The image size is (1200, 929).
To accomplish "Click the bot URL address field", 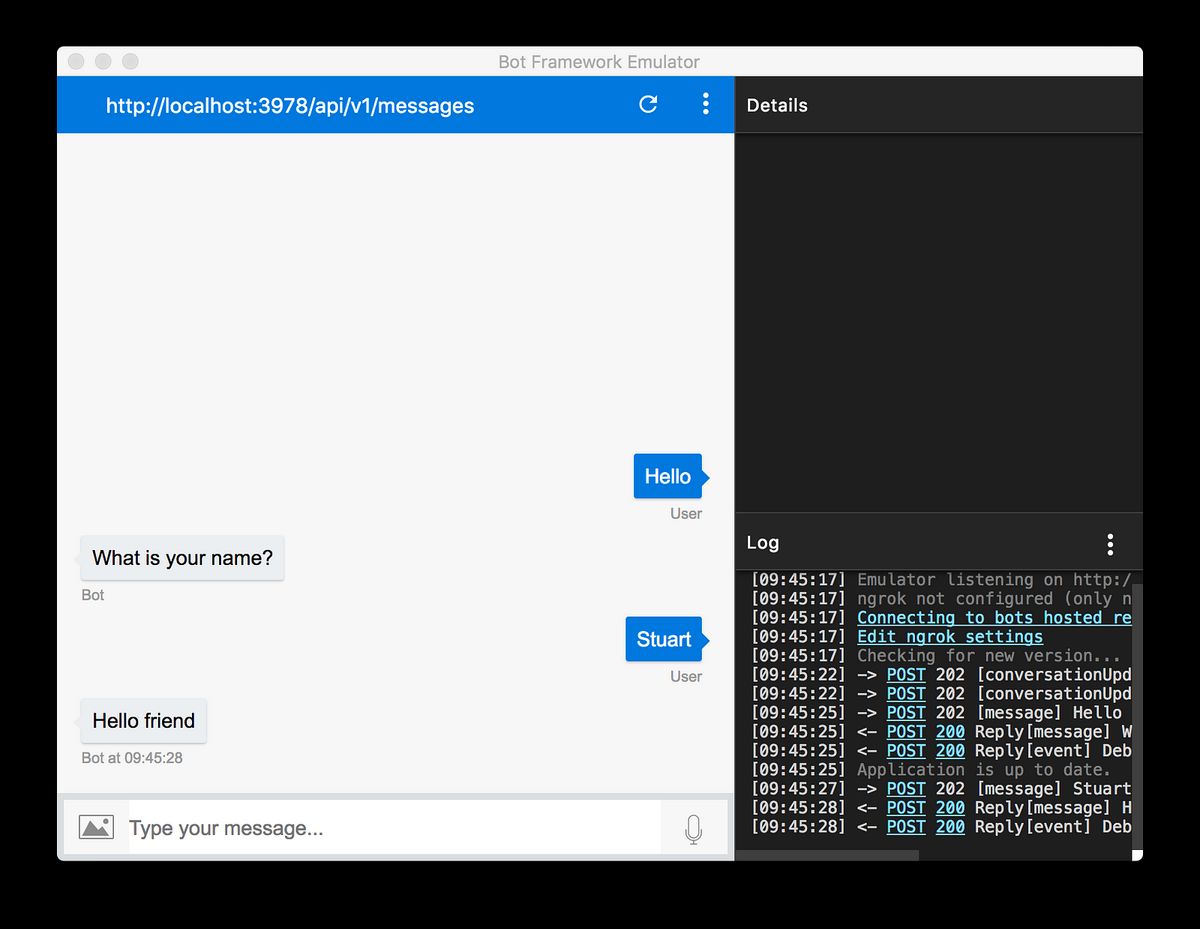I will pyautogui.click(x=290, y=105).
